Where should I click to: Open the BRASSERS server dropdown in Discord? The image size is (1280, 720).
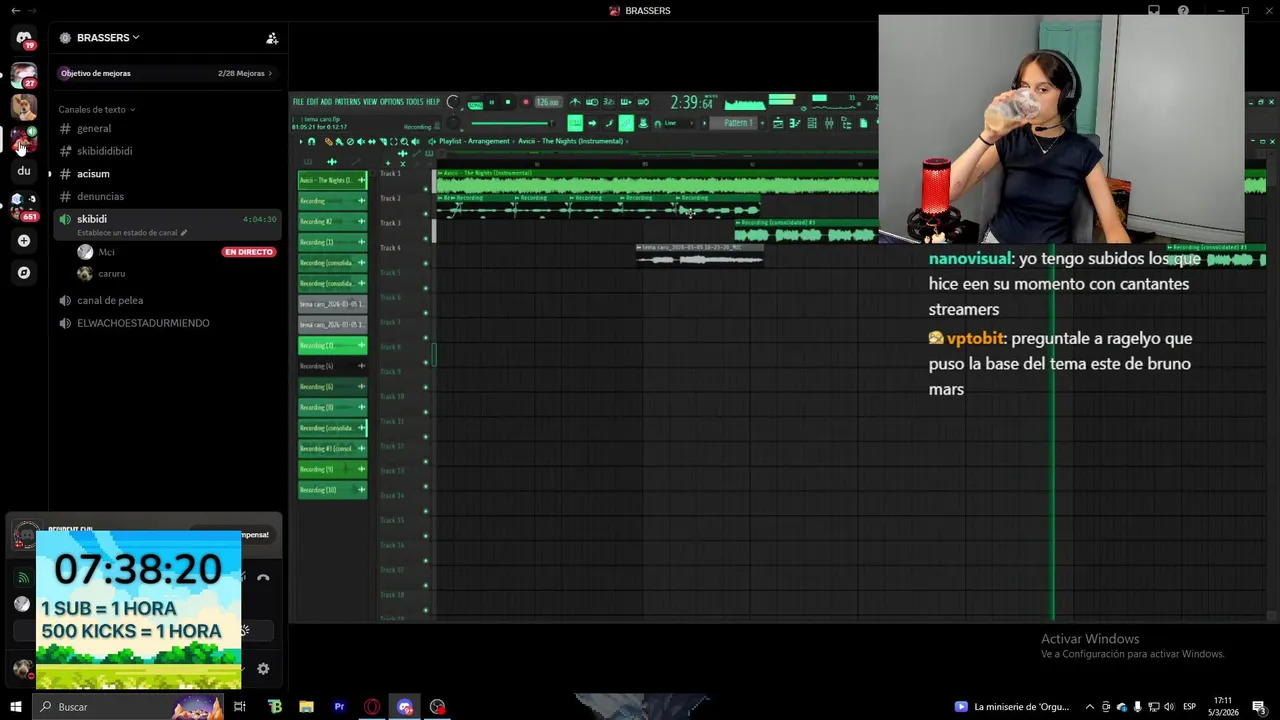(x=108, y=38)
